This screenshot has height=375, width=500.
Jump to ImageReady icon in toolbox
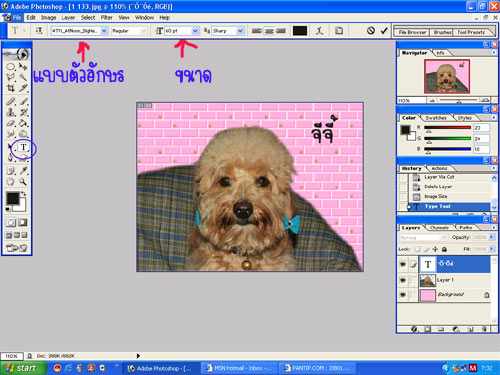pyautogui.click(x=16, y=248)
